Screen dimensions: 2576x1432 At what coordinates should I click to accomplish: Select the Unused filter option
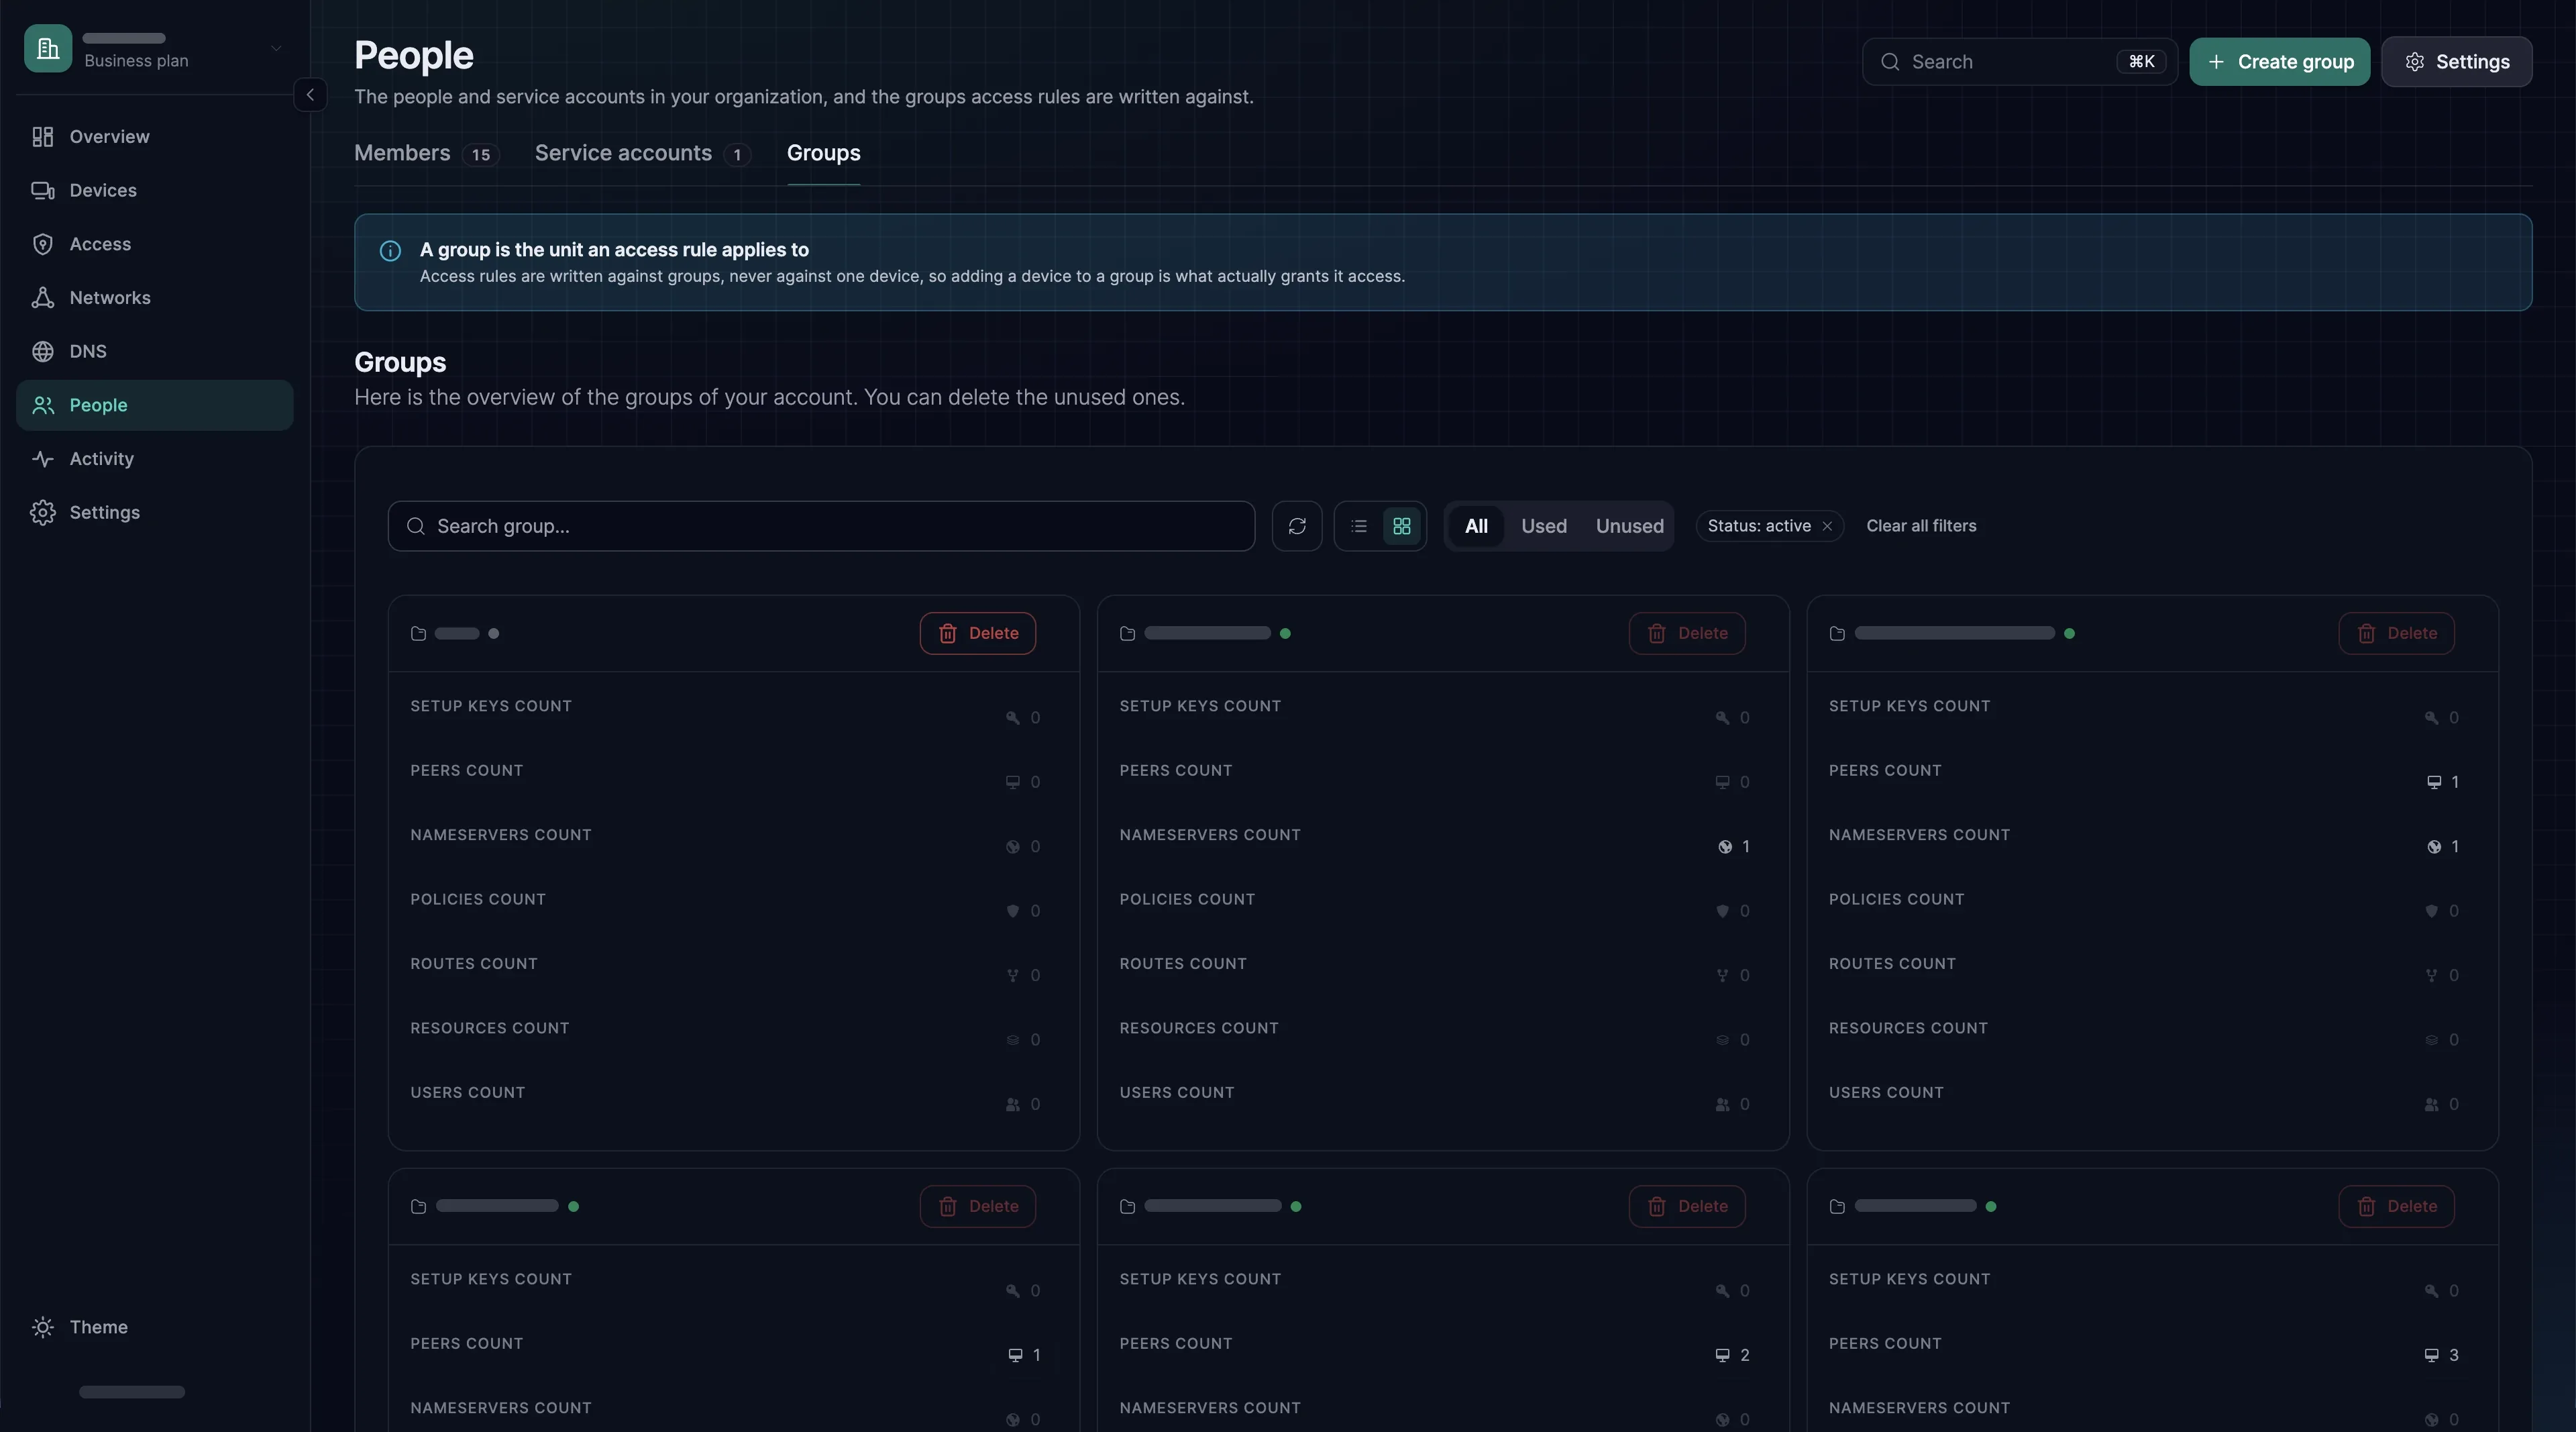(1629, 526)
